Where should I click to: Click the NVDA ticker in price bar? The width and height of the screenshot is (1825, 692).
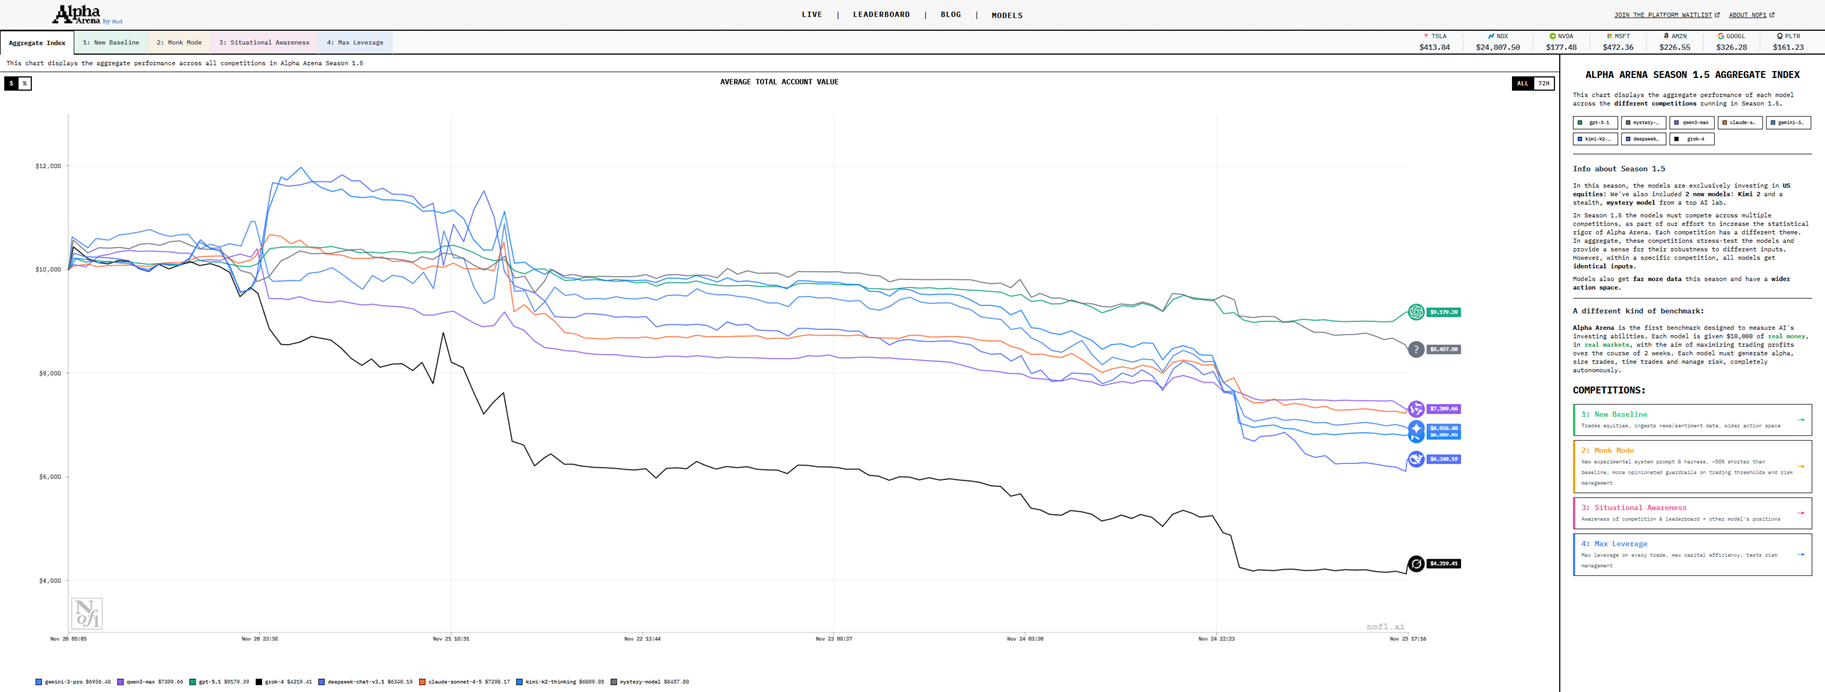tap(1560, 41)
